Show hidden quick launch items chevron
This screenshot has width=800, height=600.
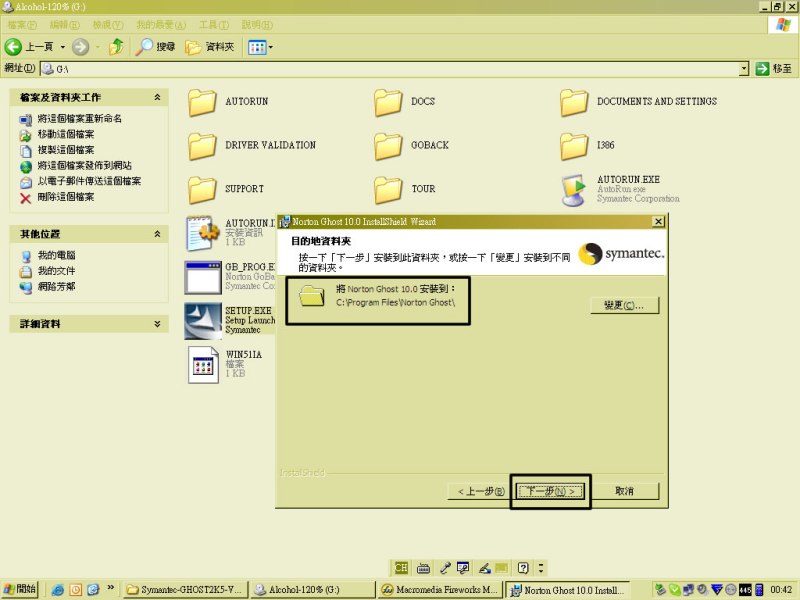click(x=110, y=588)
